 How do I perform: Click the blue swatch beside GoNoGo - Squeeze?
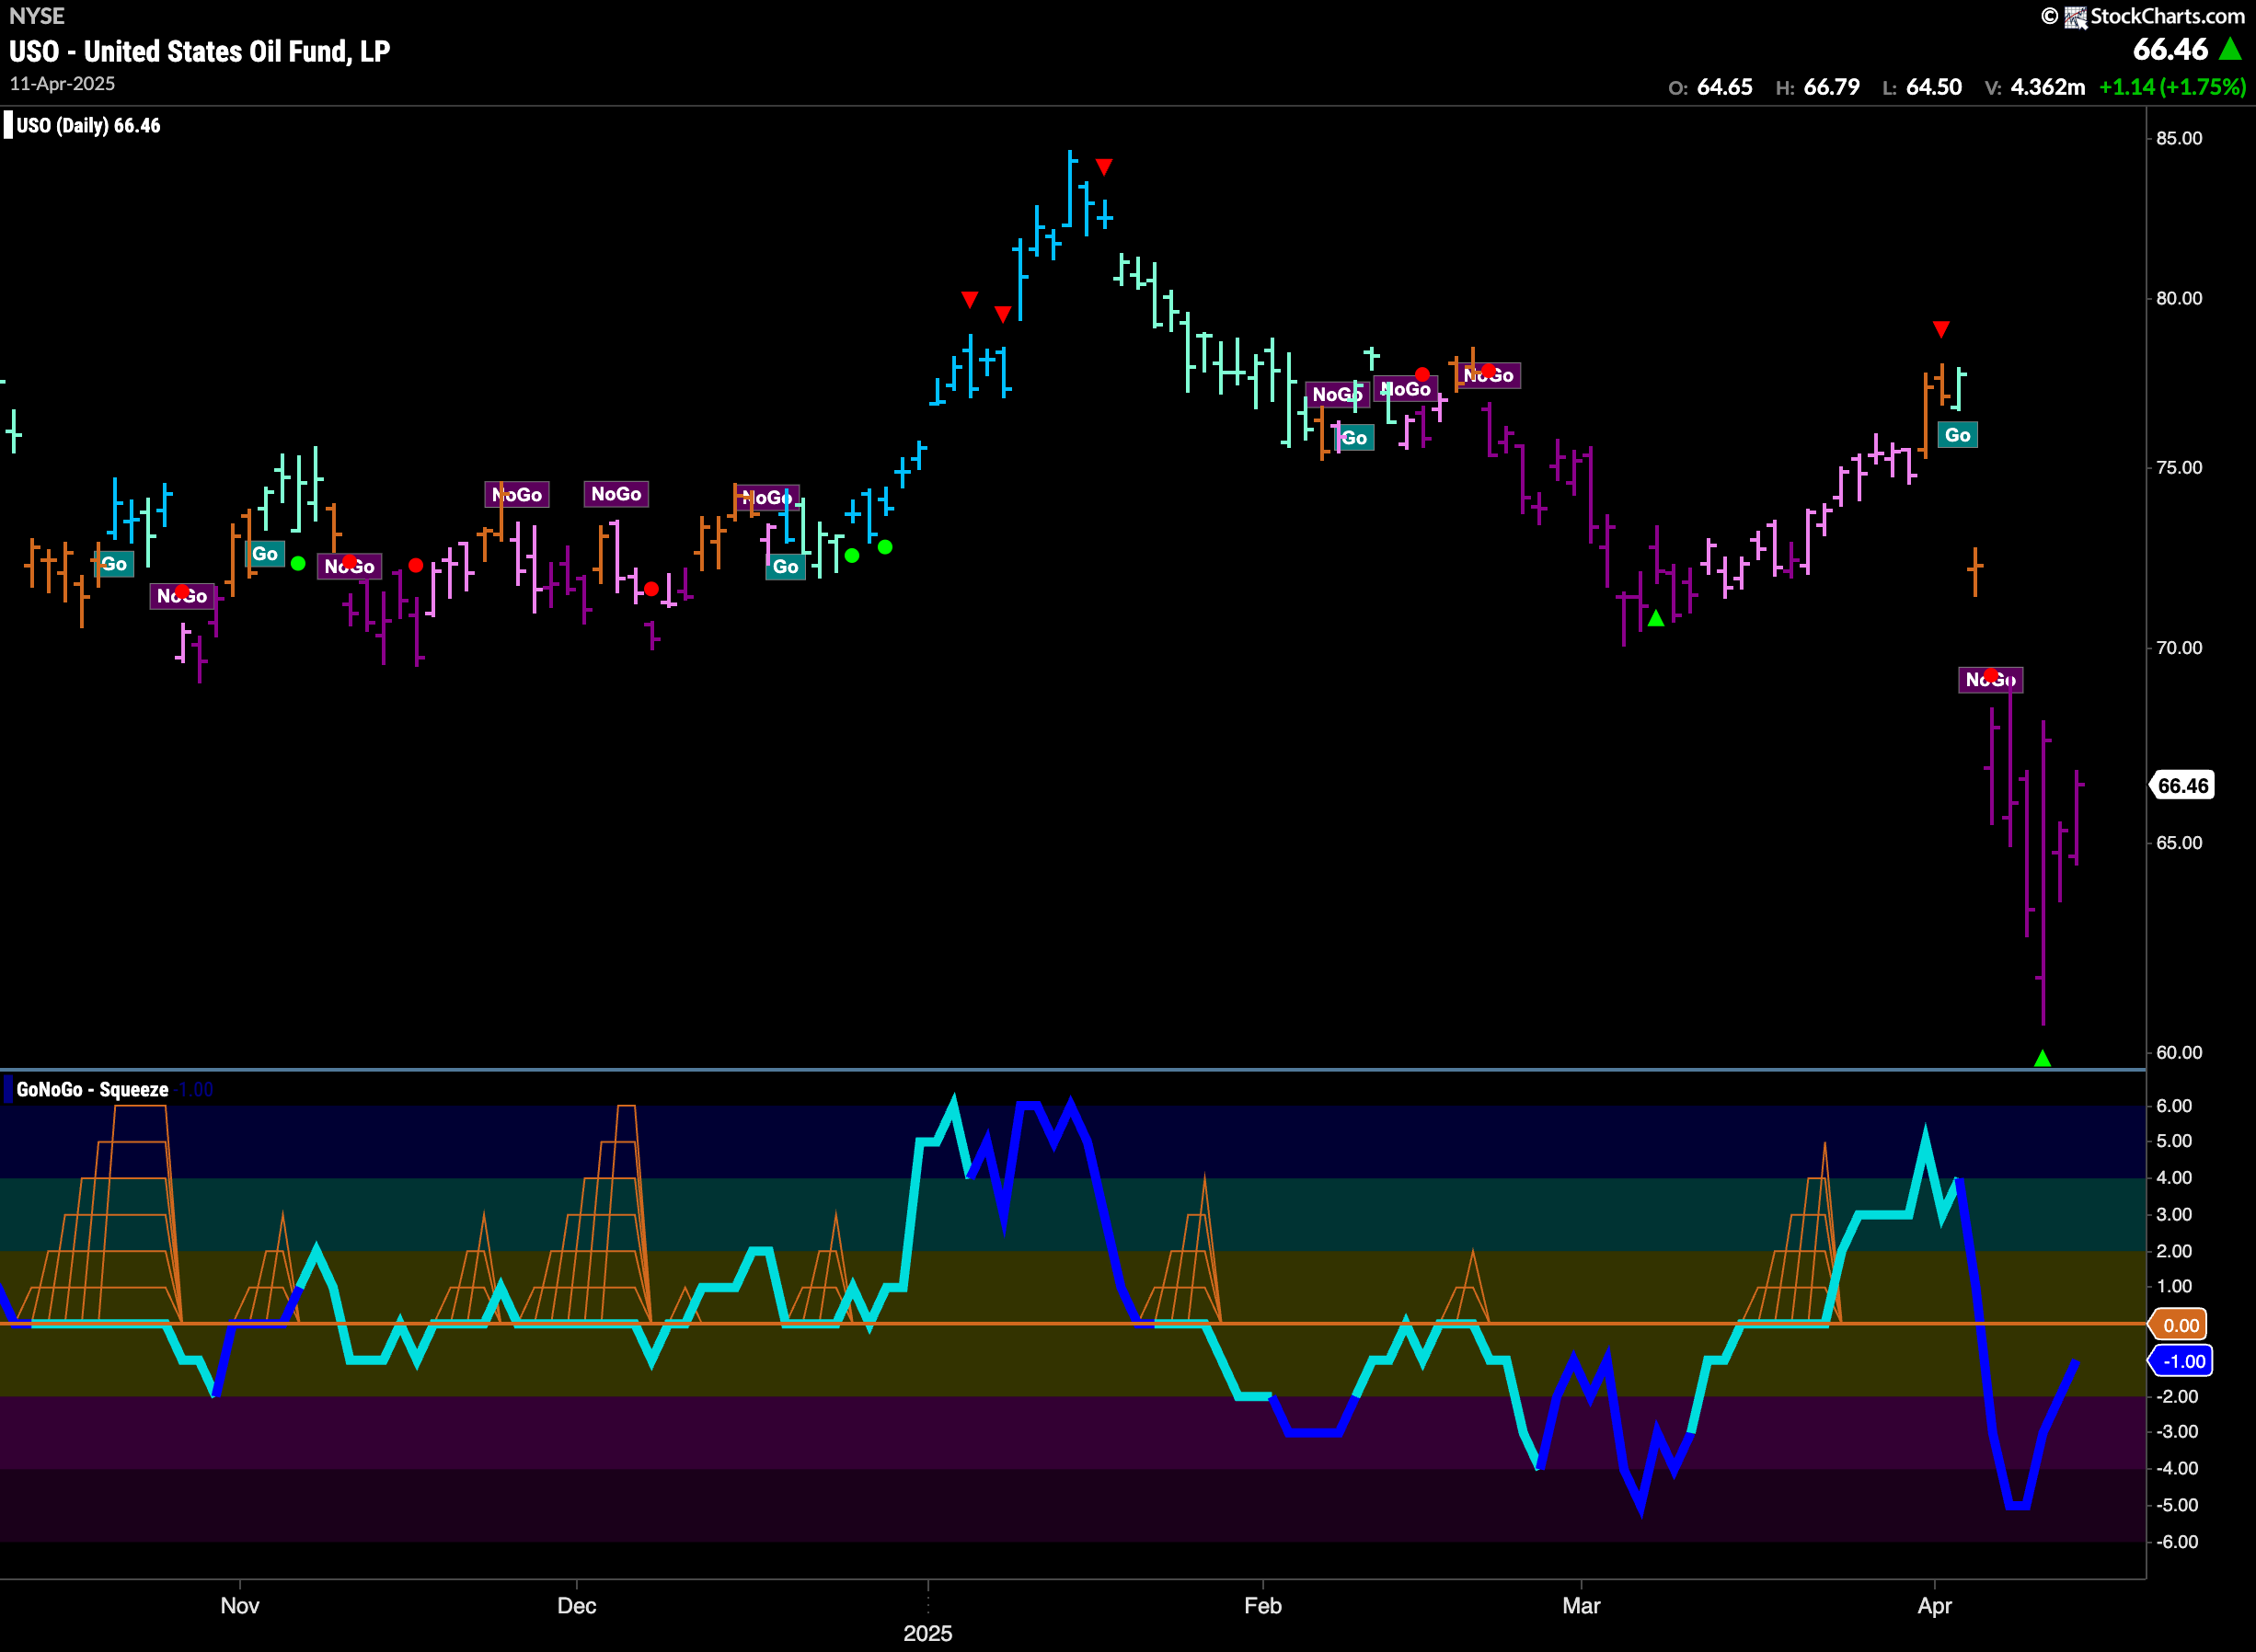(8, 1089)
